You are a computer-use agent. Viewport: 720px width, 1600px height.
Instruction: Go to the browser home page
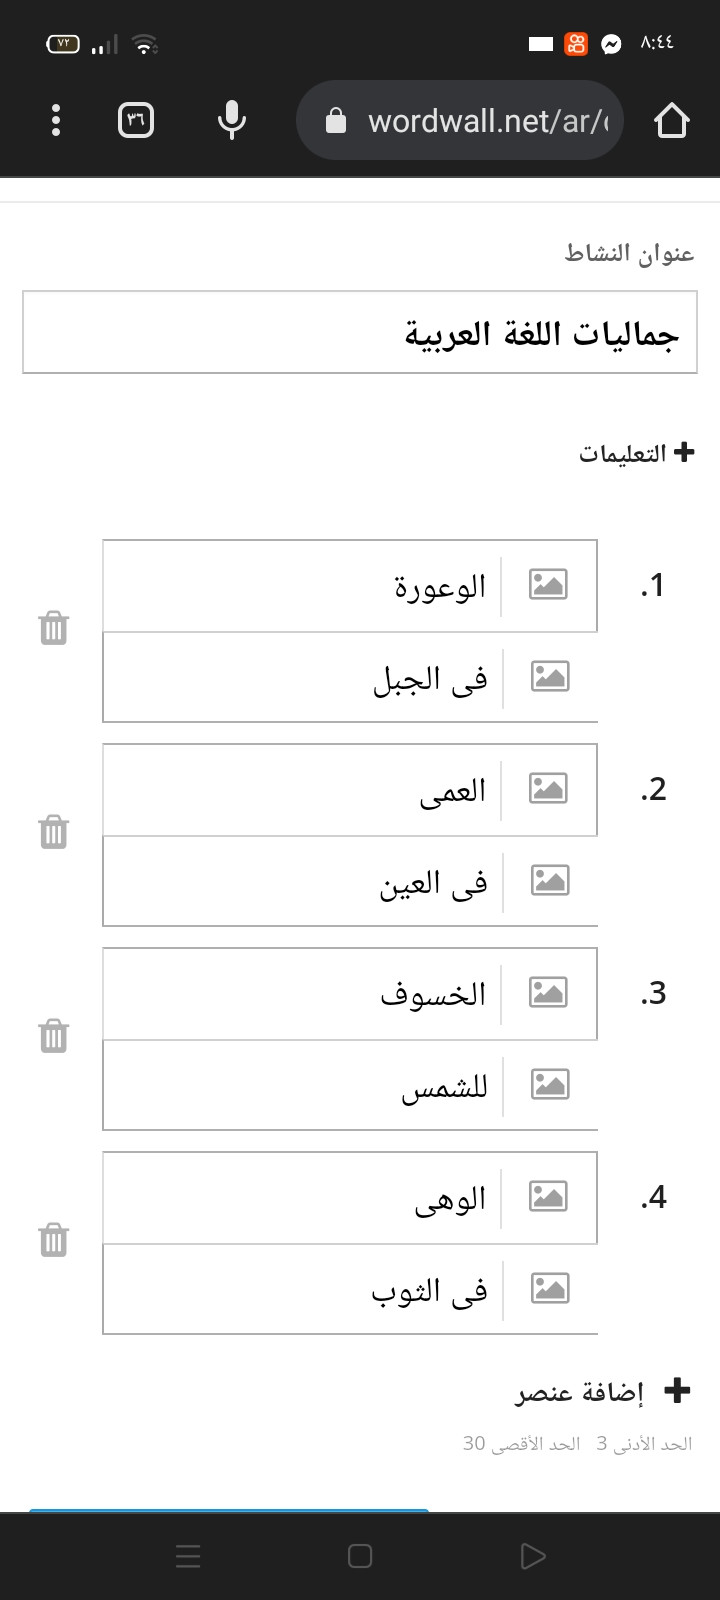pos(672,121)
